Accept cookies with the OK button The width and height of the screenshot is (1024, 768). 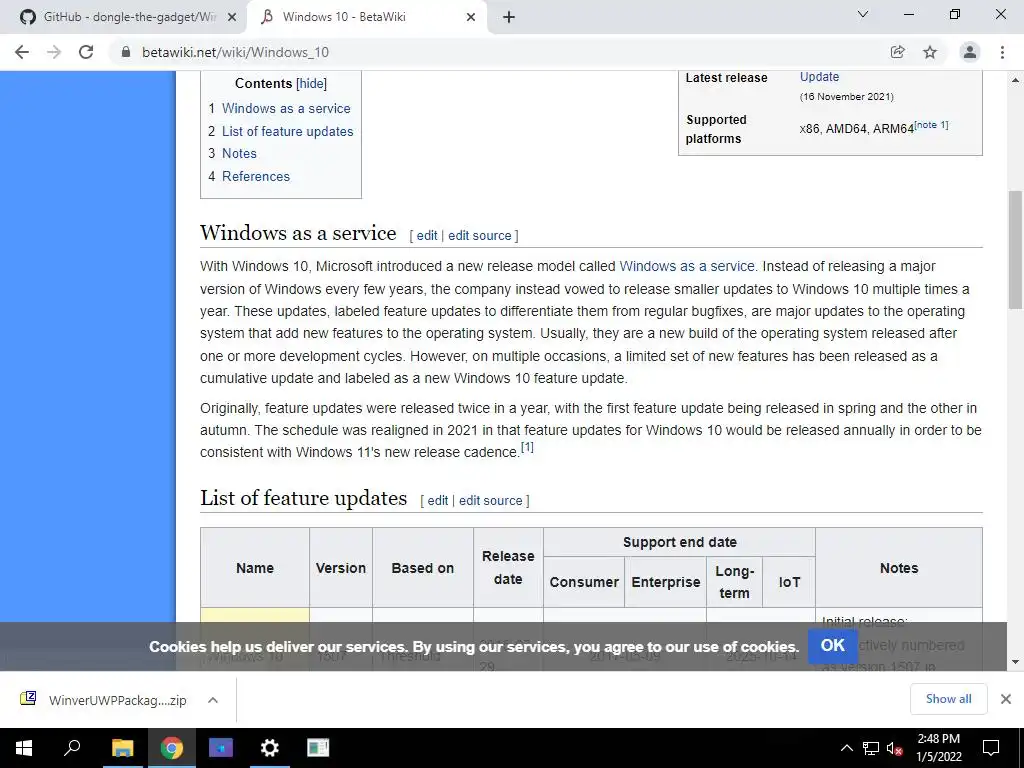pos(832,645)
